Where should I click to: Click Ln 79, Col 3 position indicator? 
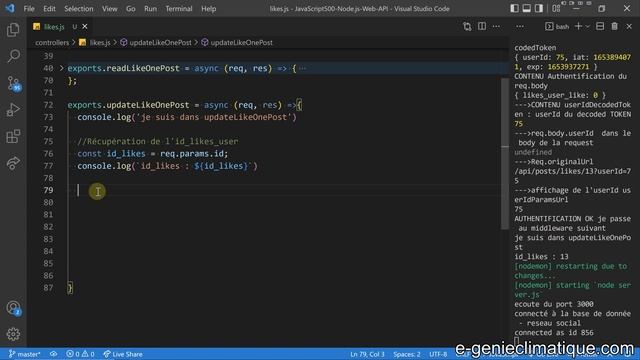tap(367, 354)
